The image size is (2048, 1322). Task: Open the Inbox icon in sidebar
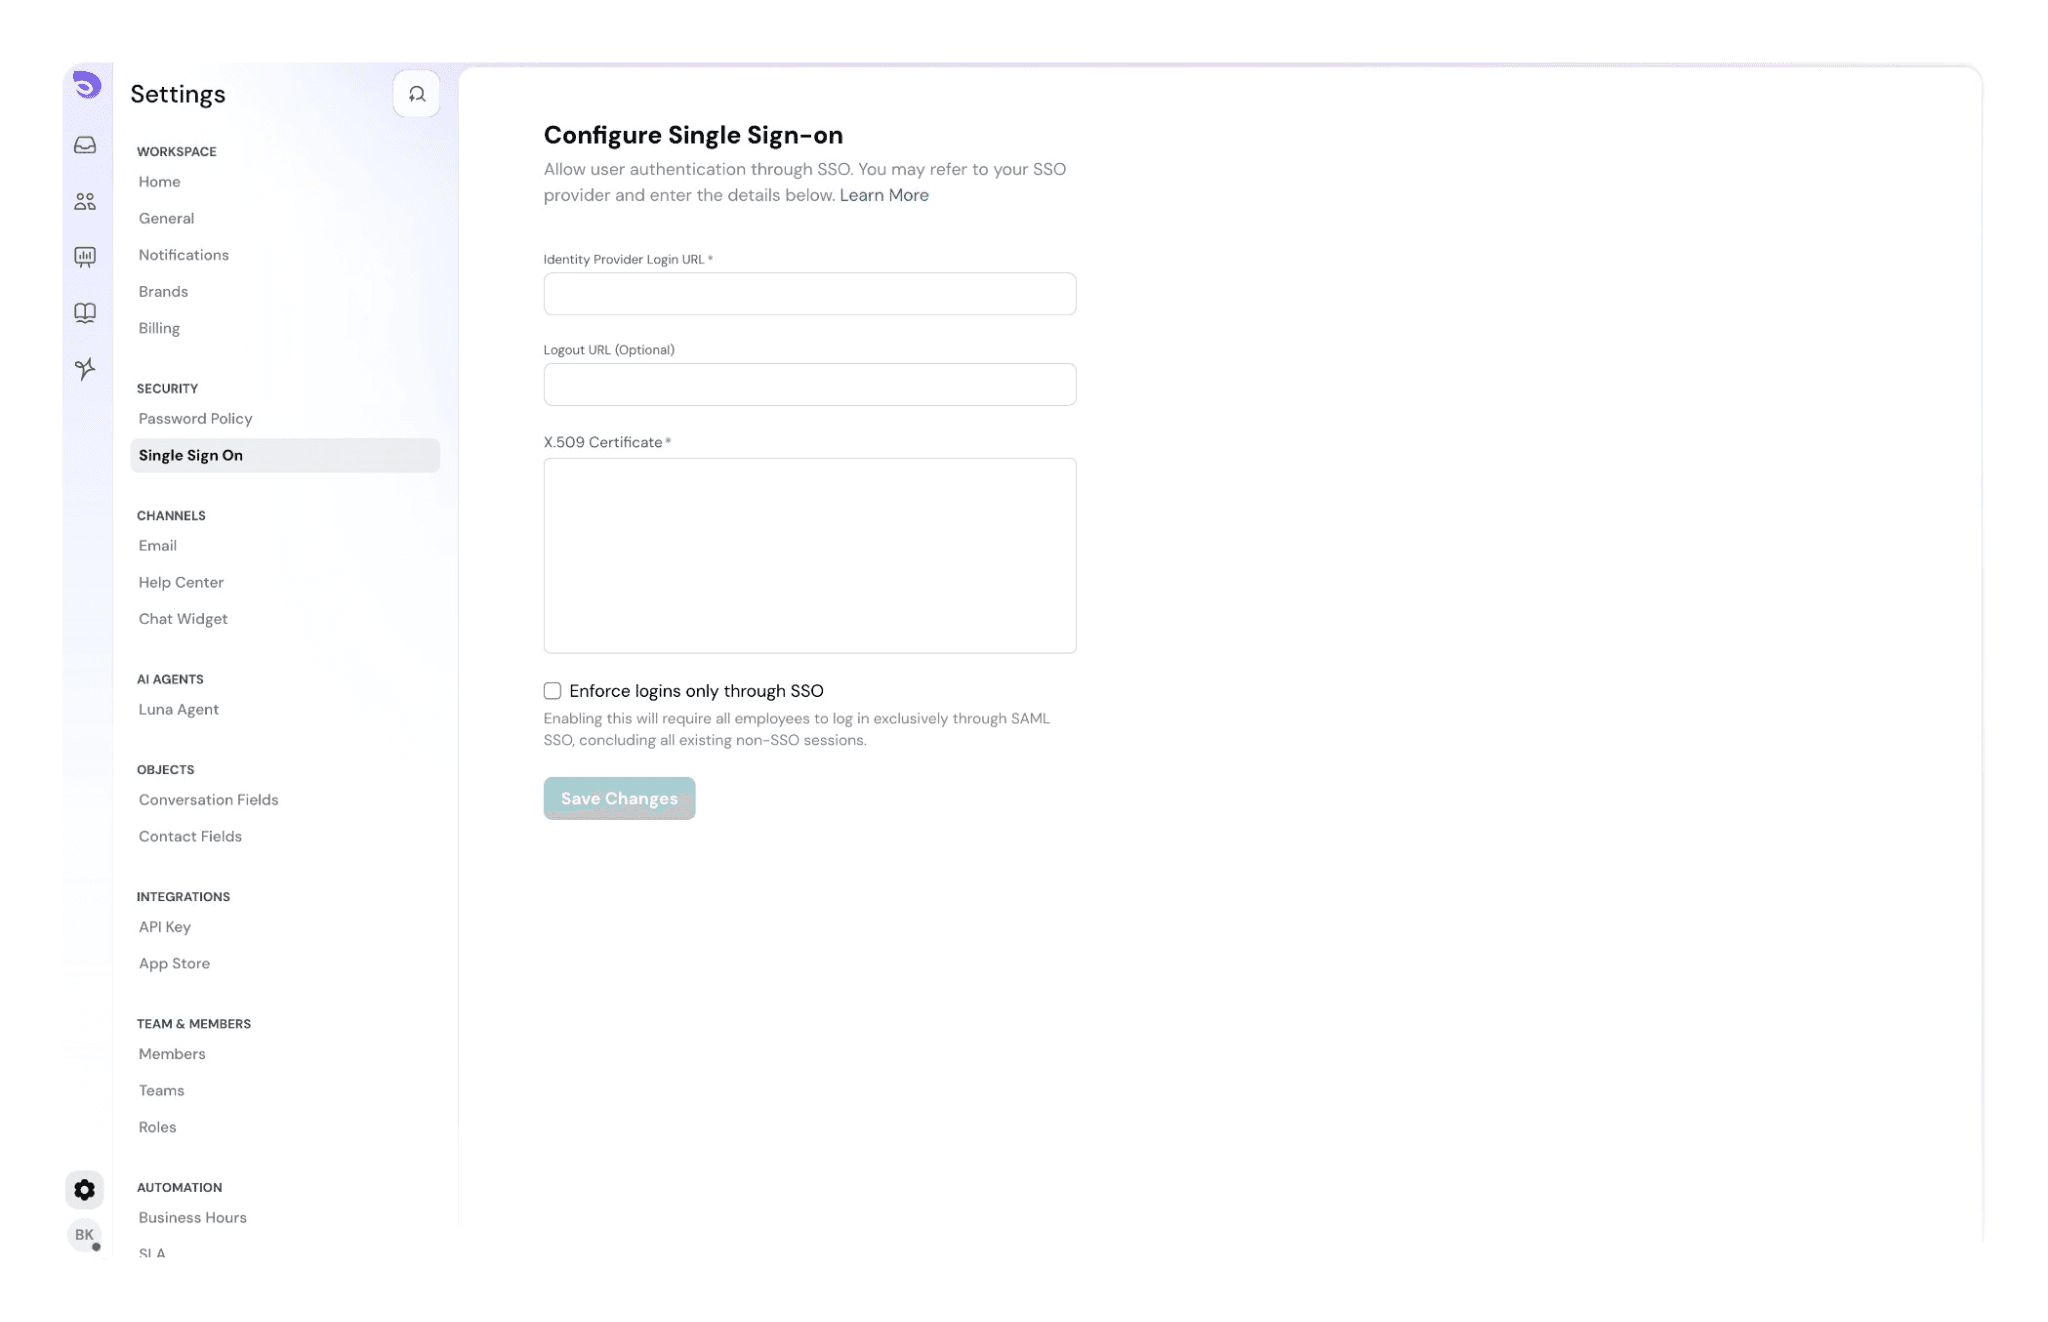pos(86,146)
